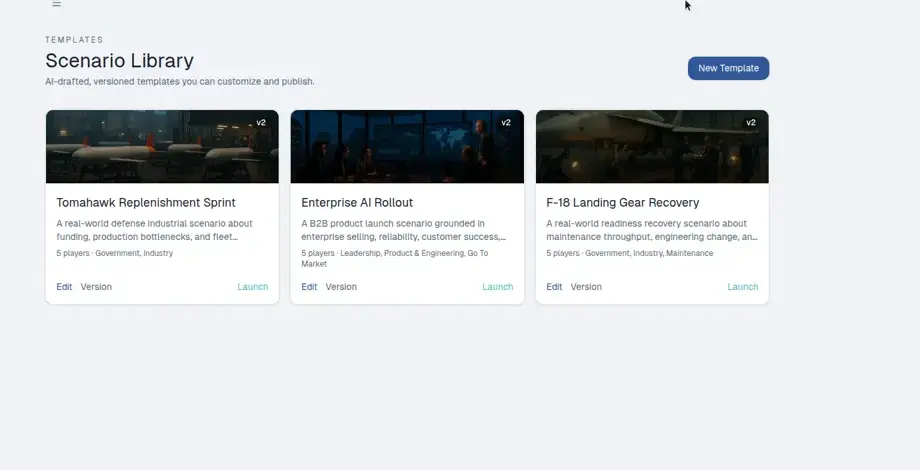The width and height of the screenshot is (920, 470).
Task: Open Version for Enterprise AI Rollout
Action: tap(341, 287)
